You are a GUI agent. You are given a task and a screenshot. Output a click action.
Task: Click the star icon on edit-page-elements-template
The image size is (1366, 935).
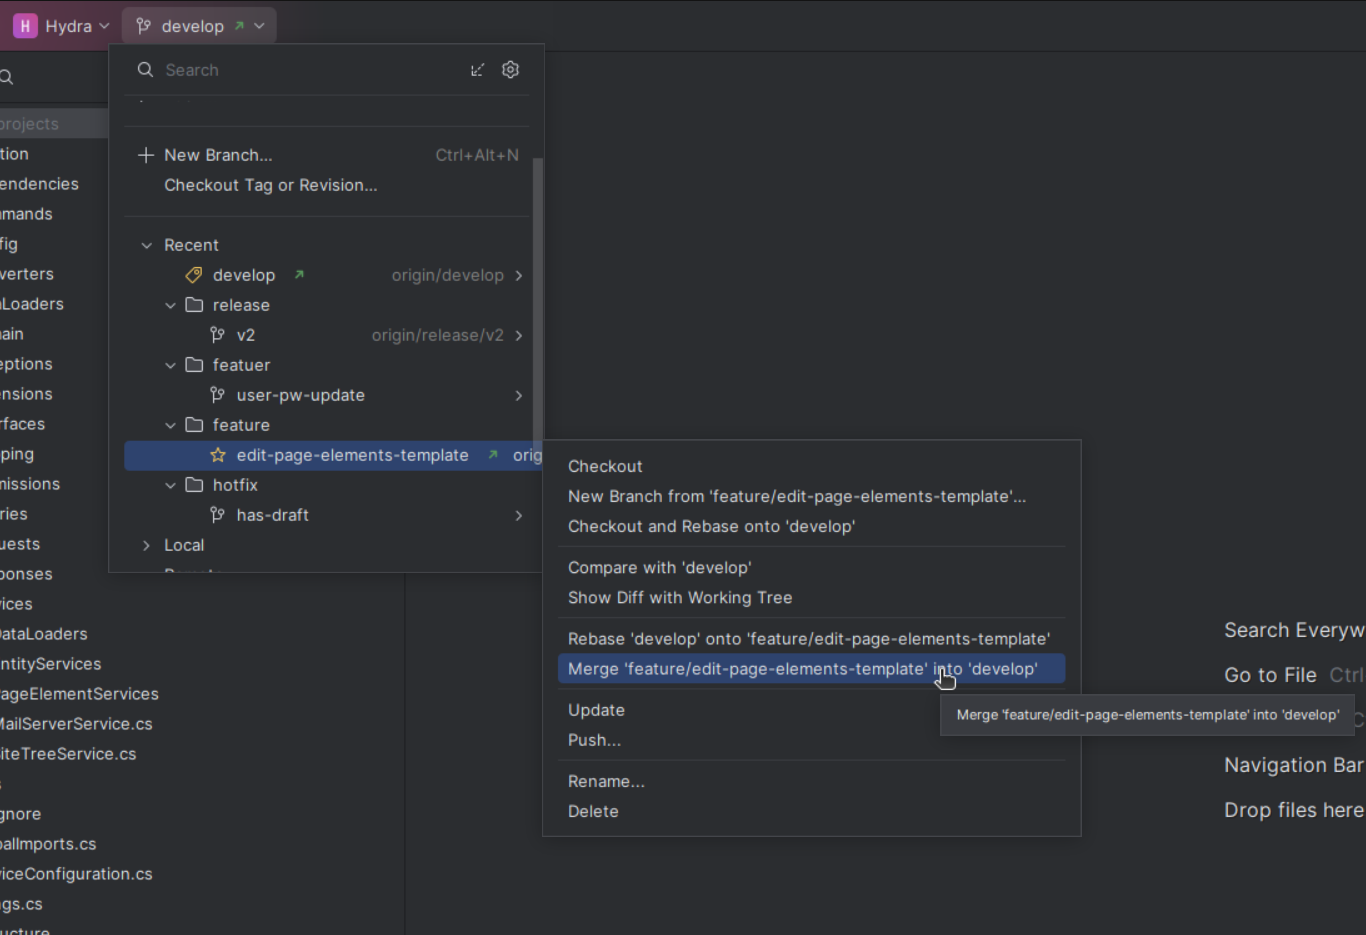coord(218,455)
